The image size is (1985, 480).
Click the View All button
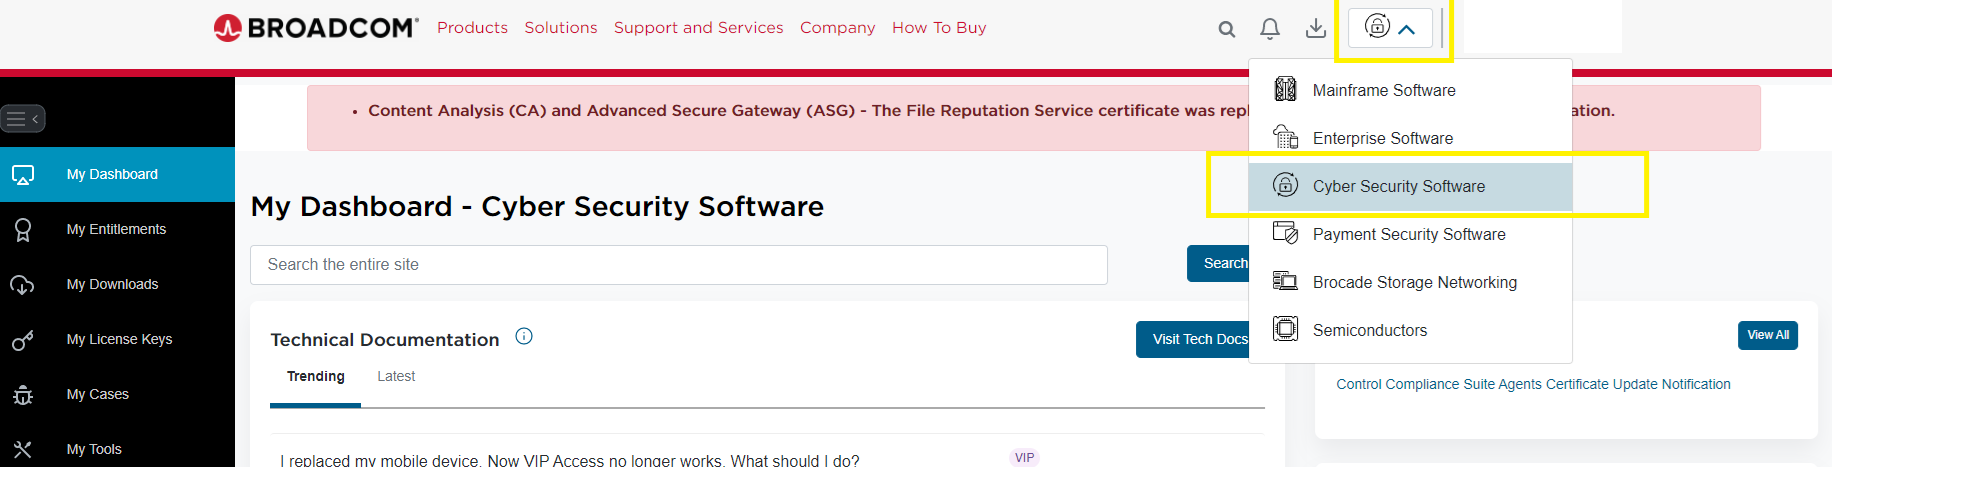pos(1768,336)
